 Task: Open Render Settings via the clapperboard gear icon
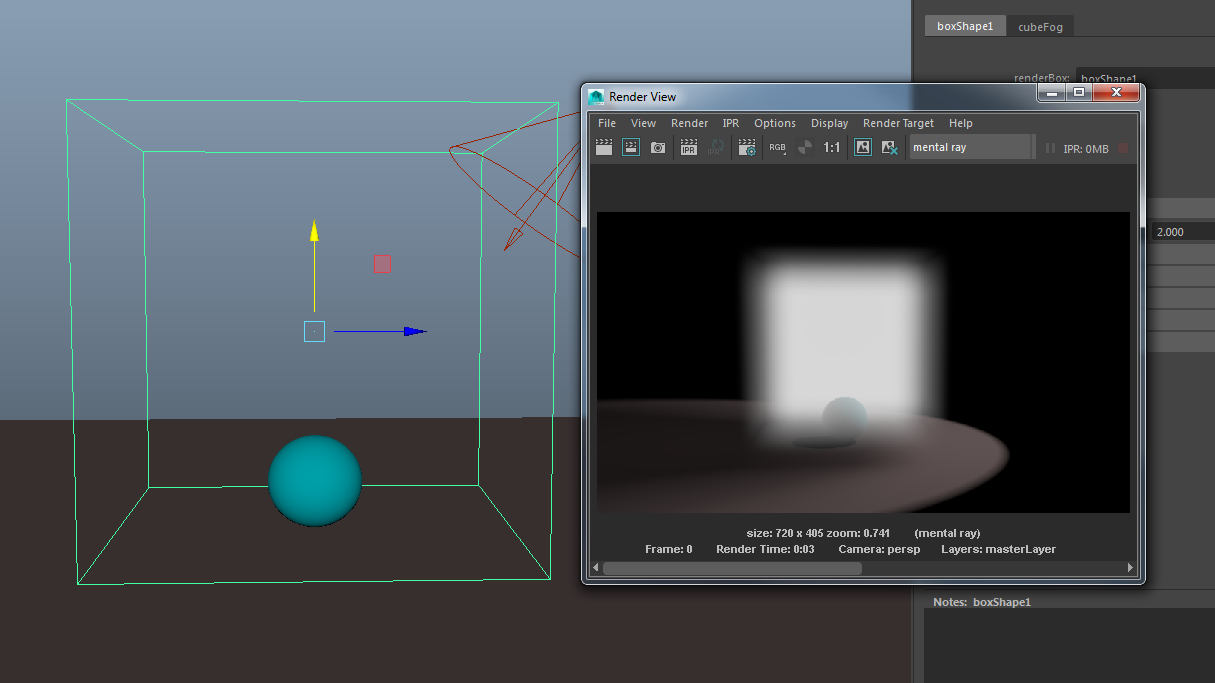[x=747, y=148]
